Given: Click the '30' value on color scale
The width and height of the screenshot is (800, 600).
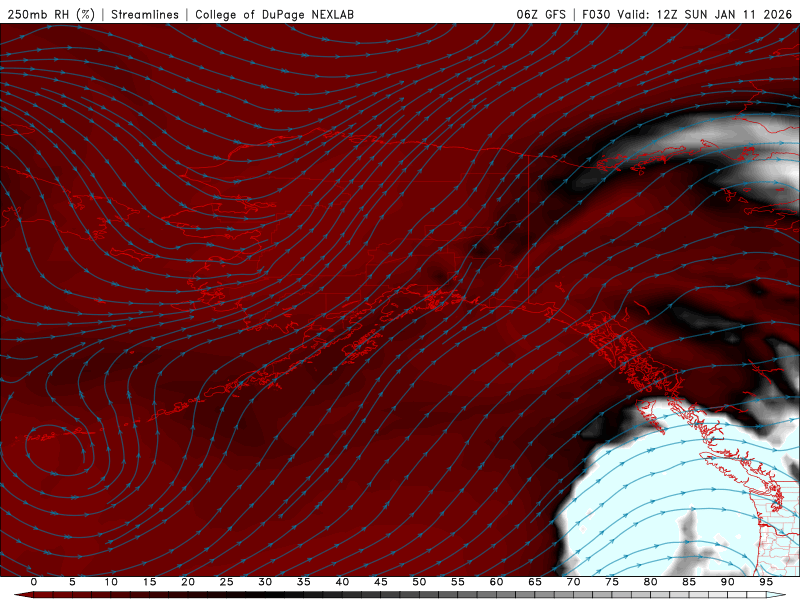Looking at the screenshot, I should coord(265,582).
